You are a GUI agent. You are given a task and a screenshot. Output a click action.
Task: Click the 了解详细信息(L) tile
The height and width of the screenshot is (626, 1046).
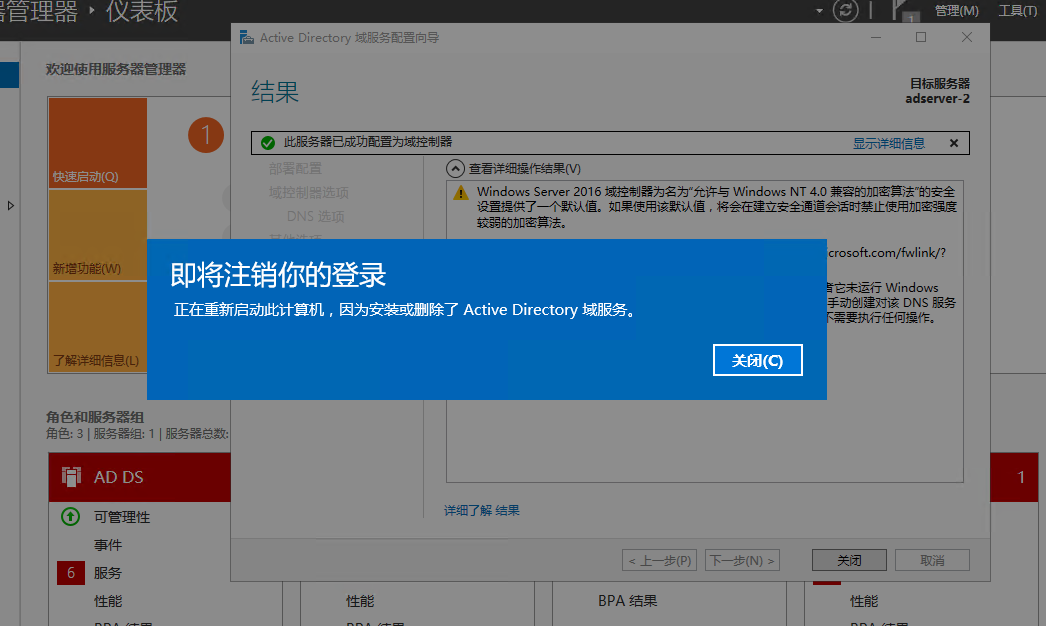point(98,327)
